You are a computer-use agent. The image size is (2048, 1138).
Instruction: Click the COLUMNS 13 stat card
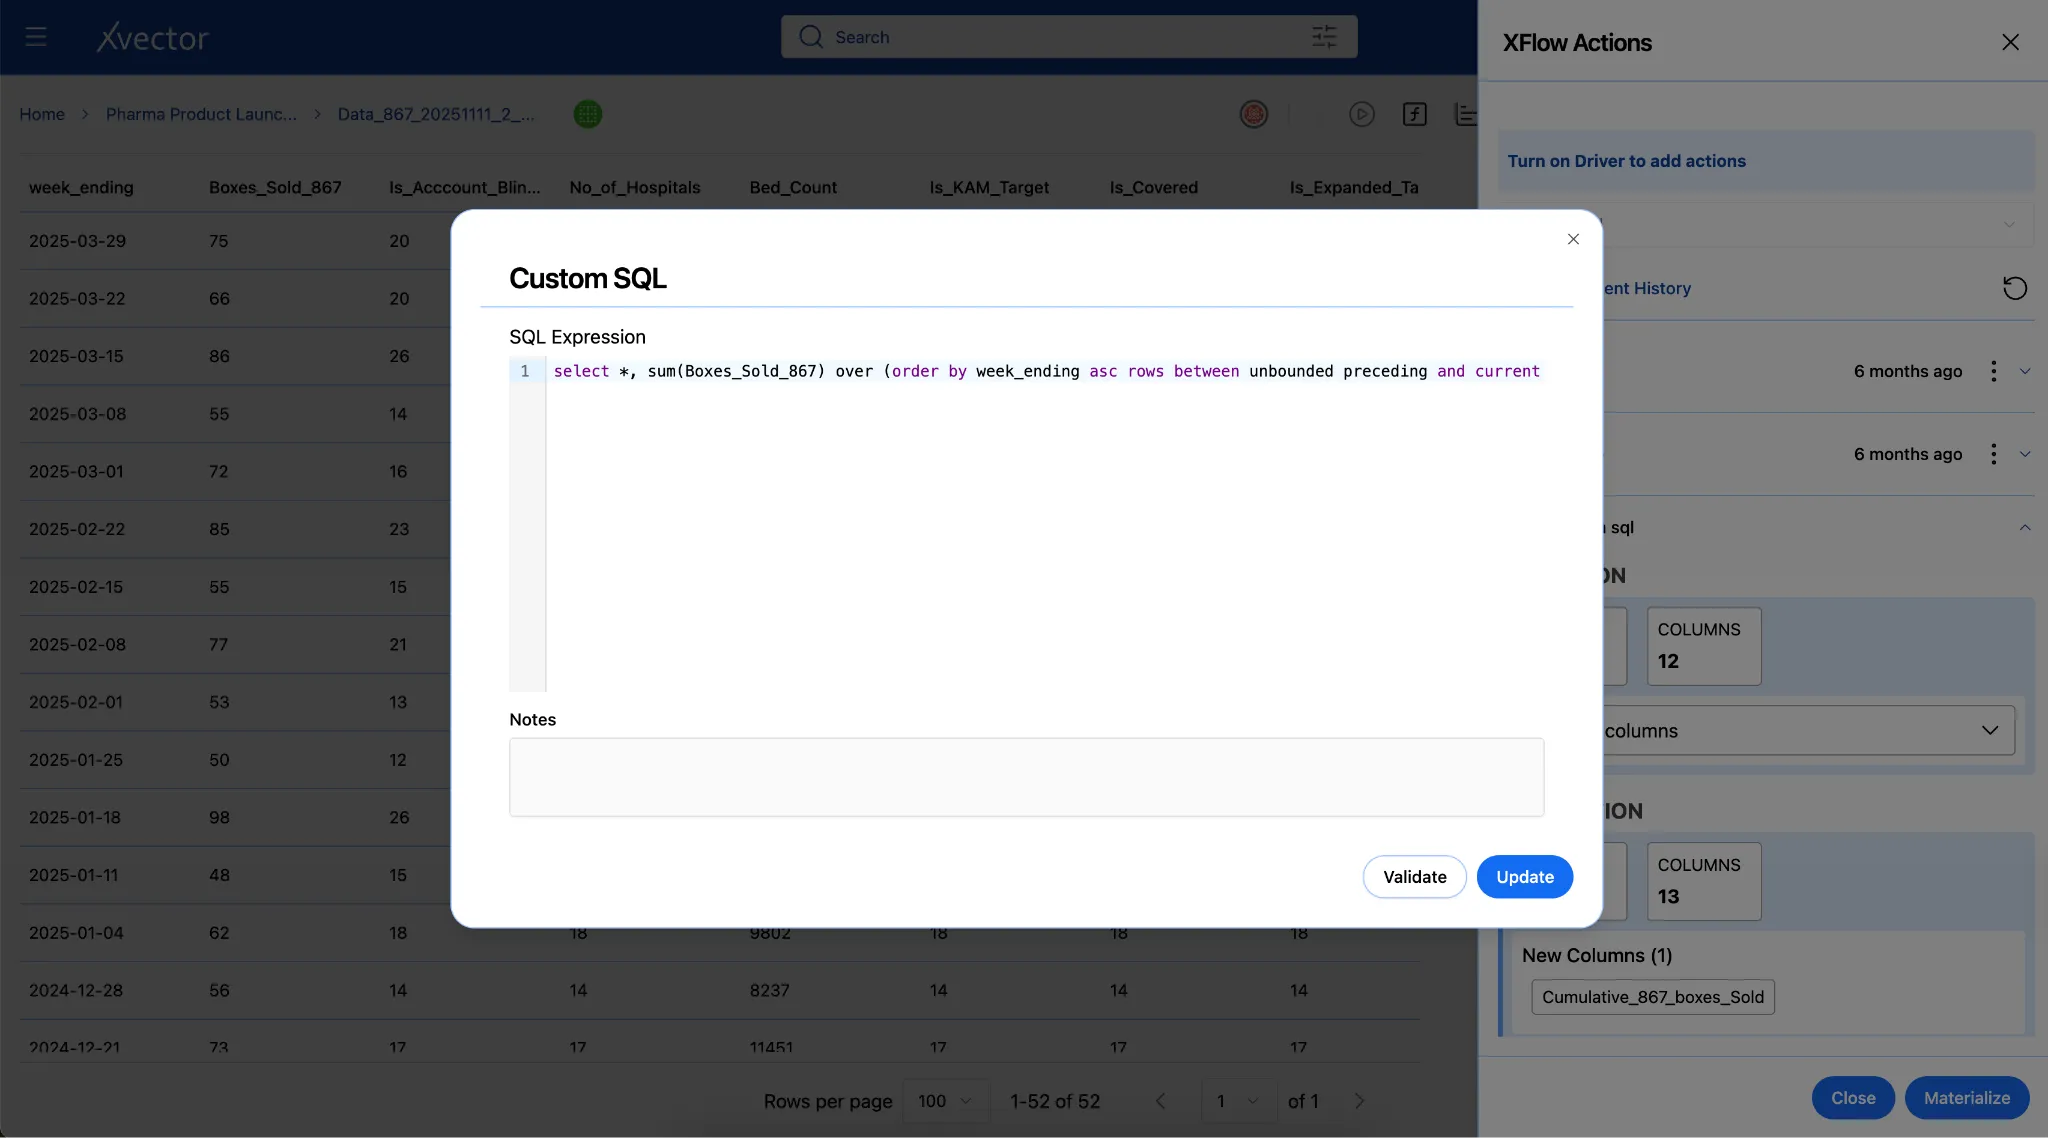(x=1703, y=881)
